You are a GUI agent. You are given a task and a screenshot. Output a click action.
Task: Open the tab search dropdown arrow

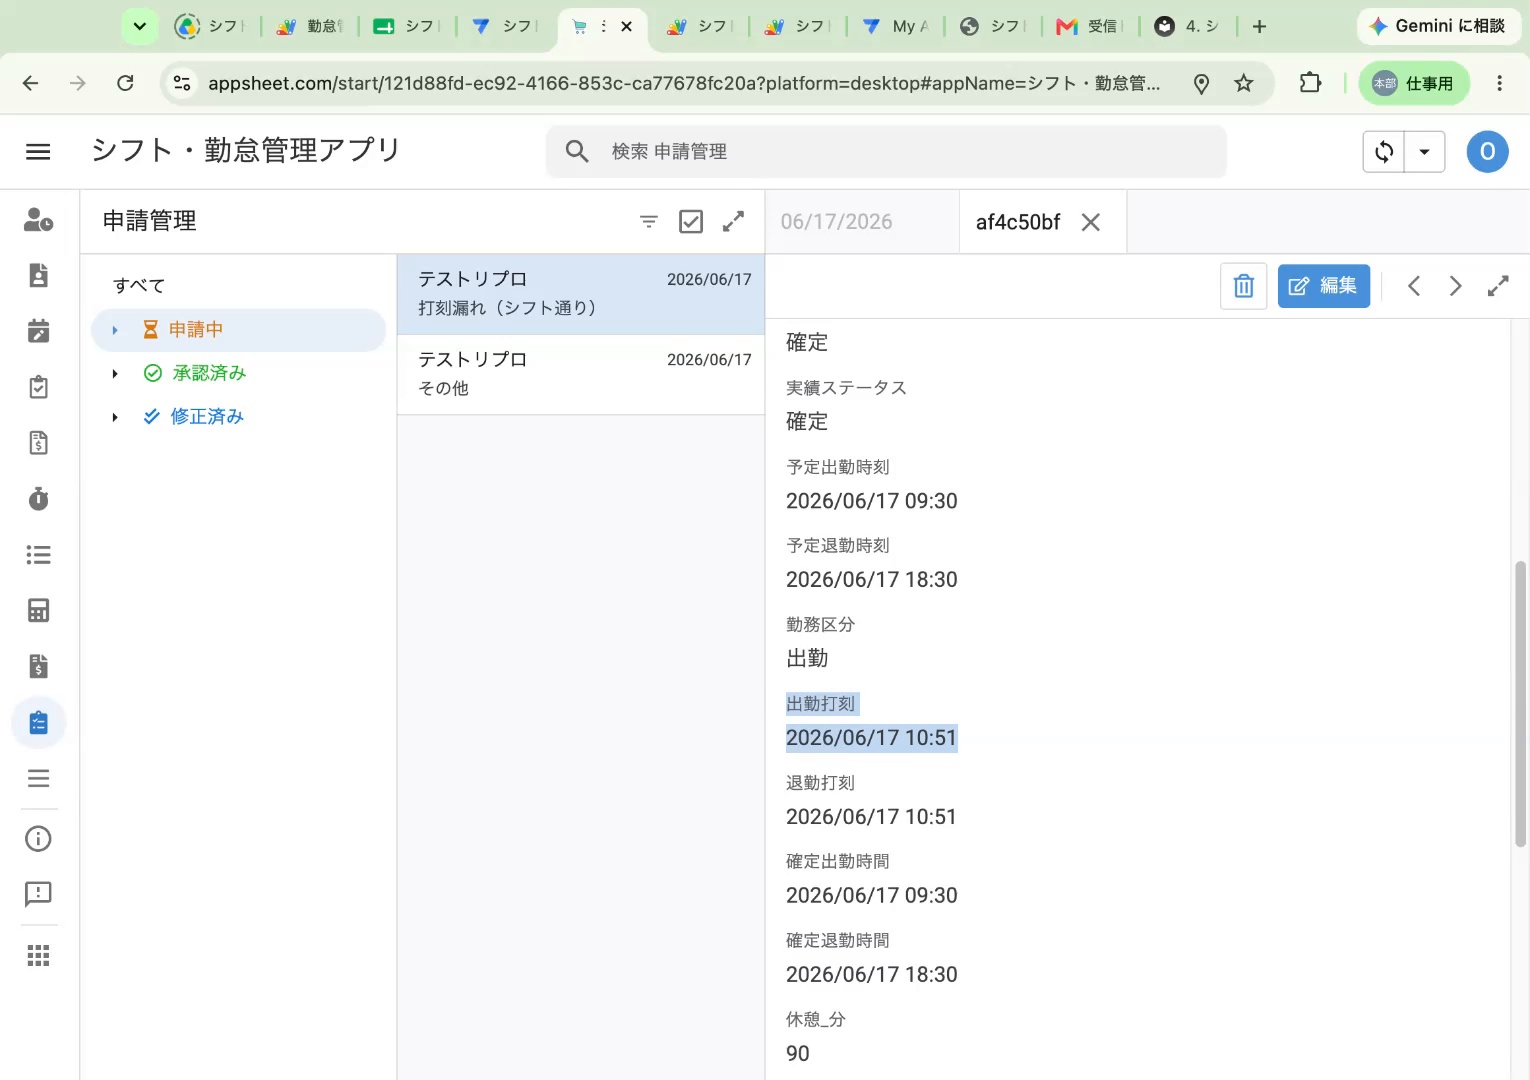140,27
